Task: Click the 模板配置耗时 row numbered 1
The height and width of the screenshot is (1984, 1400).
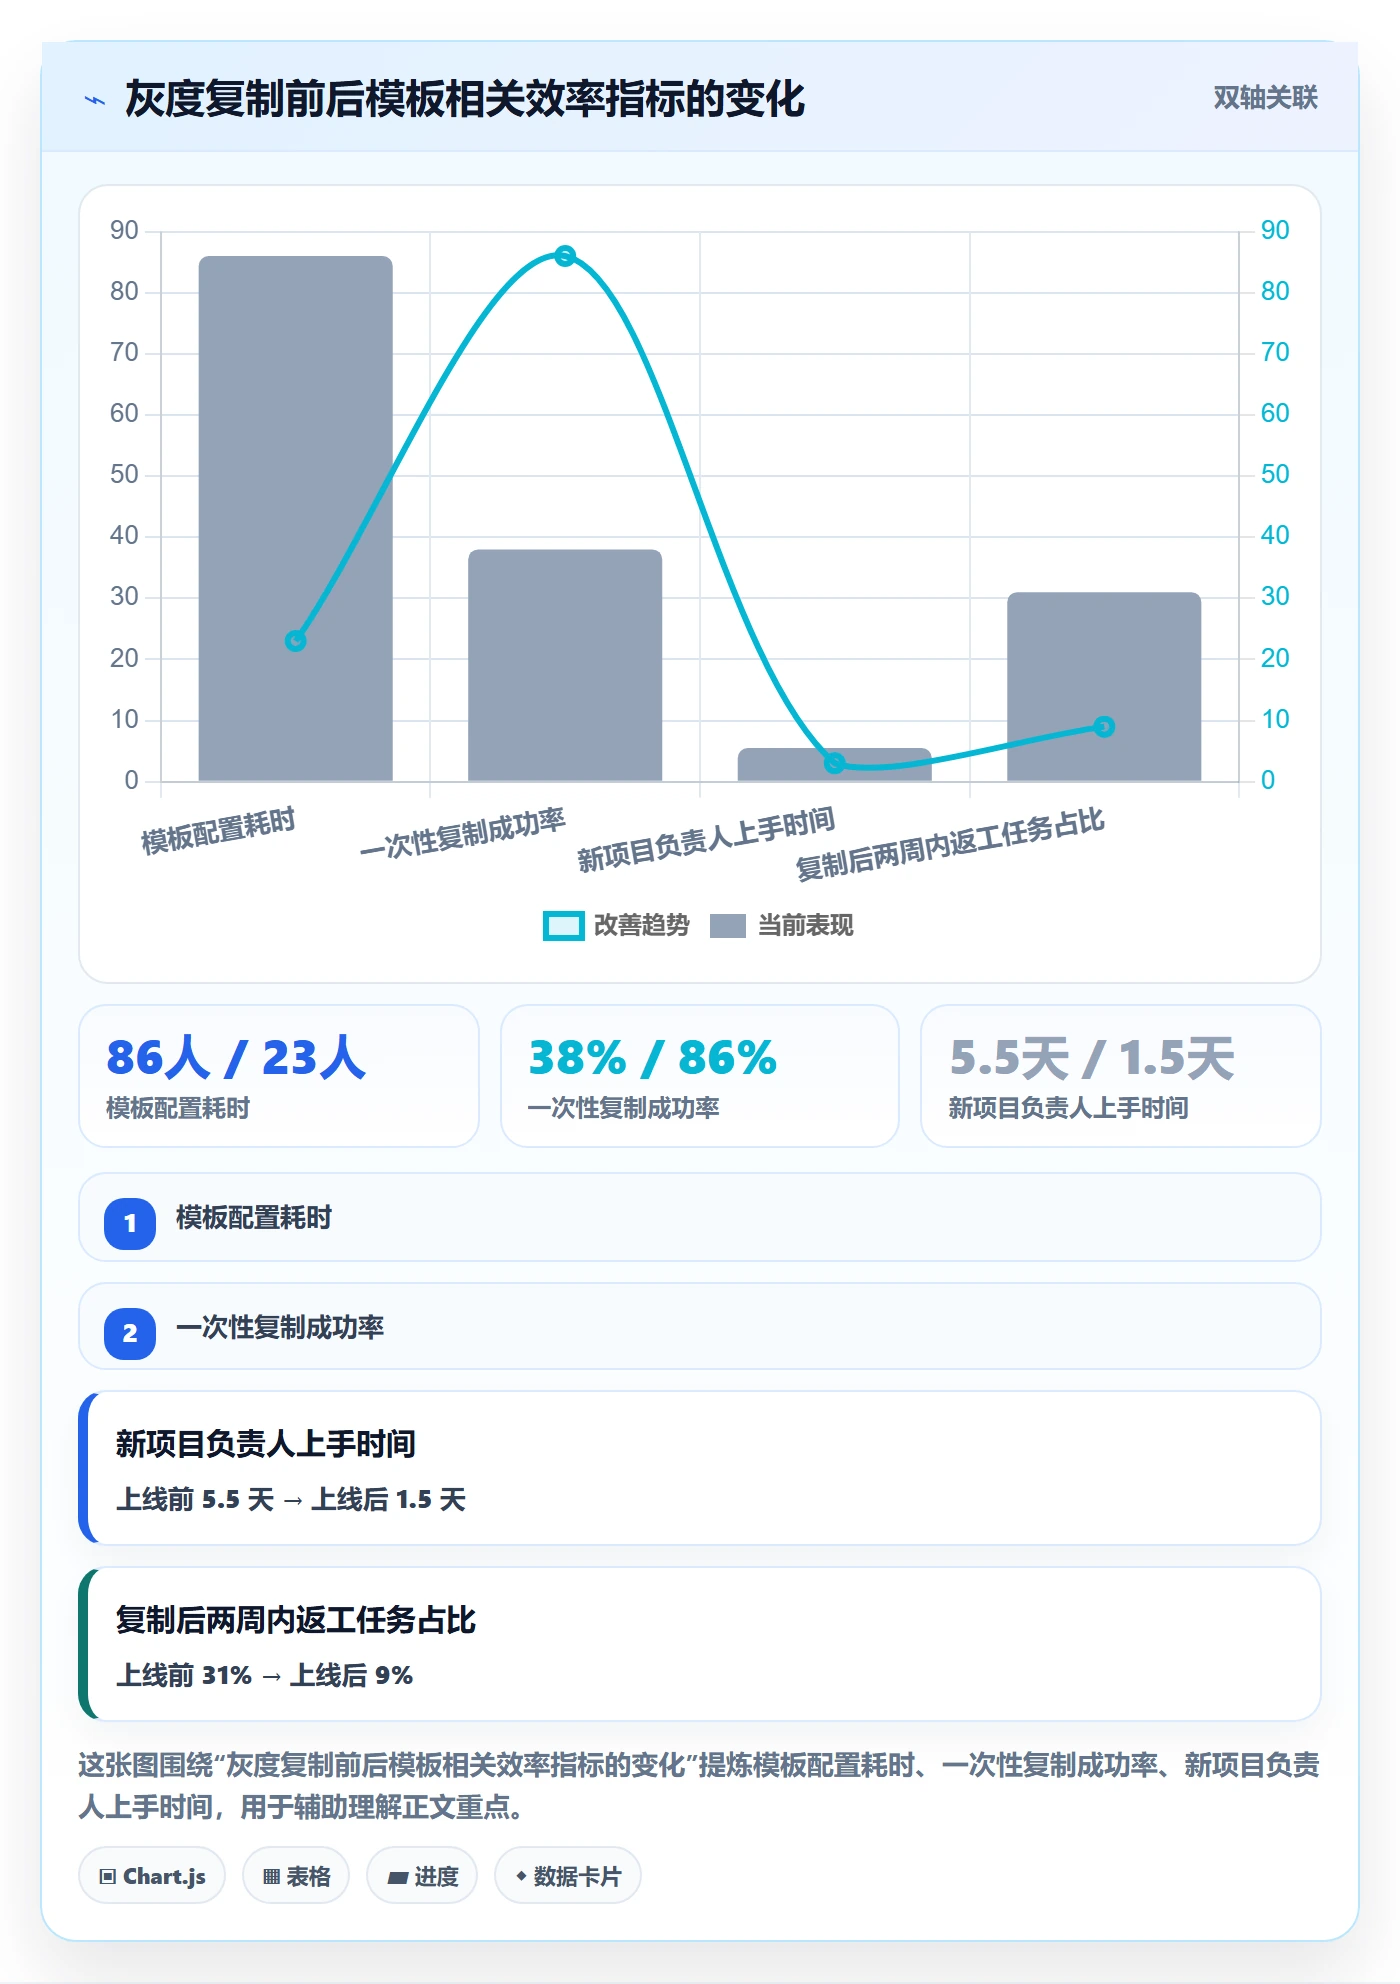Action: 700,1218
